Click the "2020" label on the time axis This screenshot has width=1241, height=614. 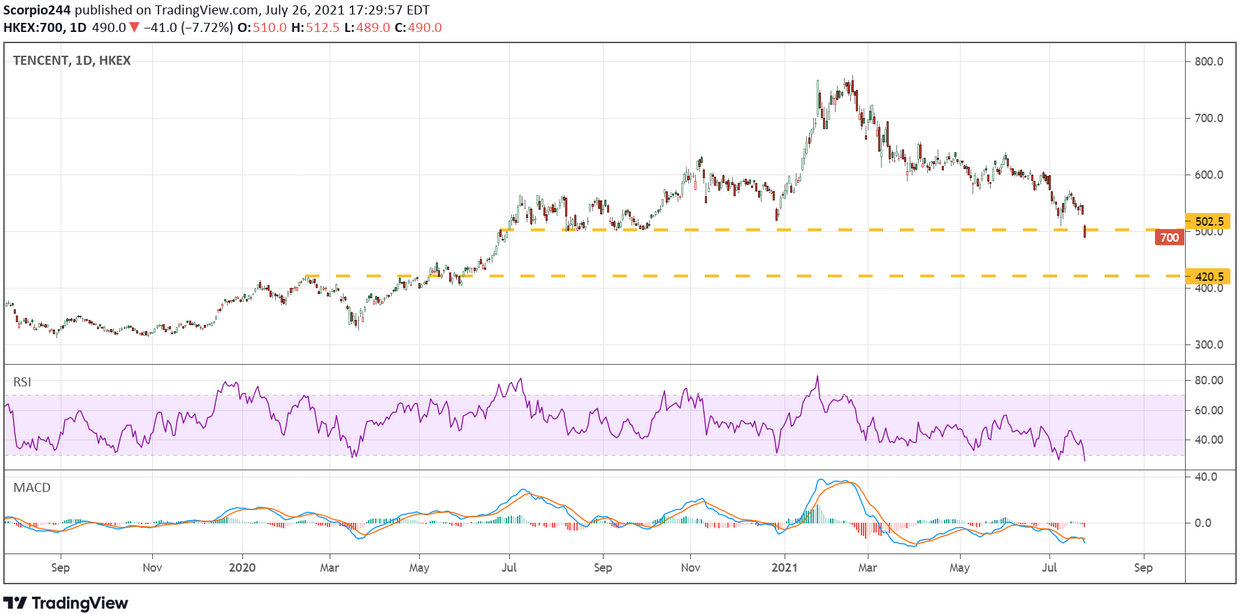click(244, 567)
